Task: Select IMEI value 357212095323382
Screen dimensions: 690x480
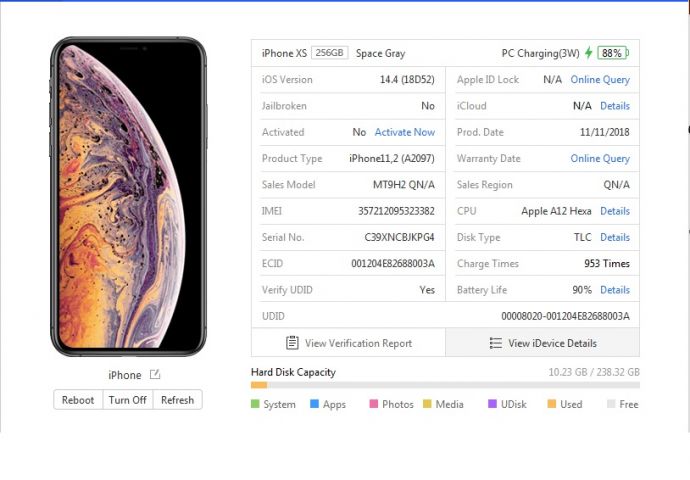Action: [396, 211]
